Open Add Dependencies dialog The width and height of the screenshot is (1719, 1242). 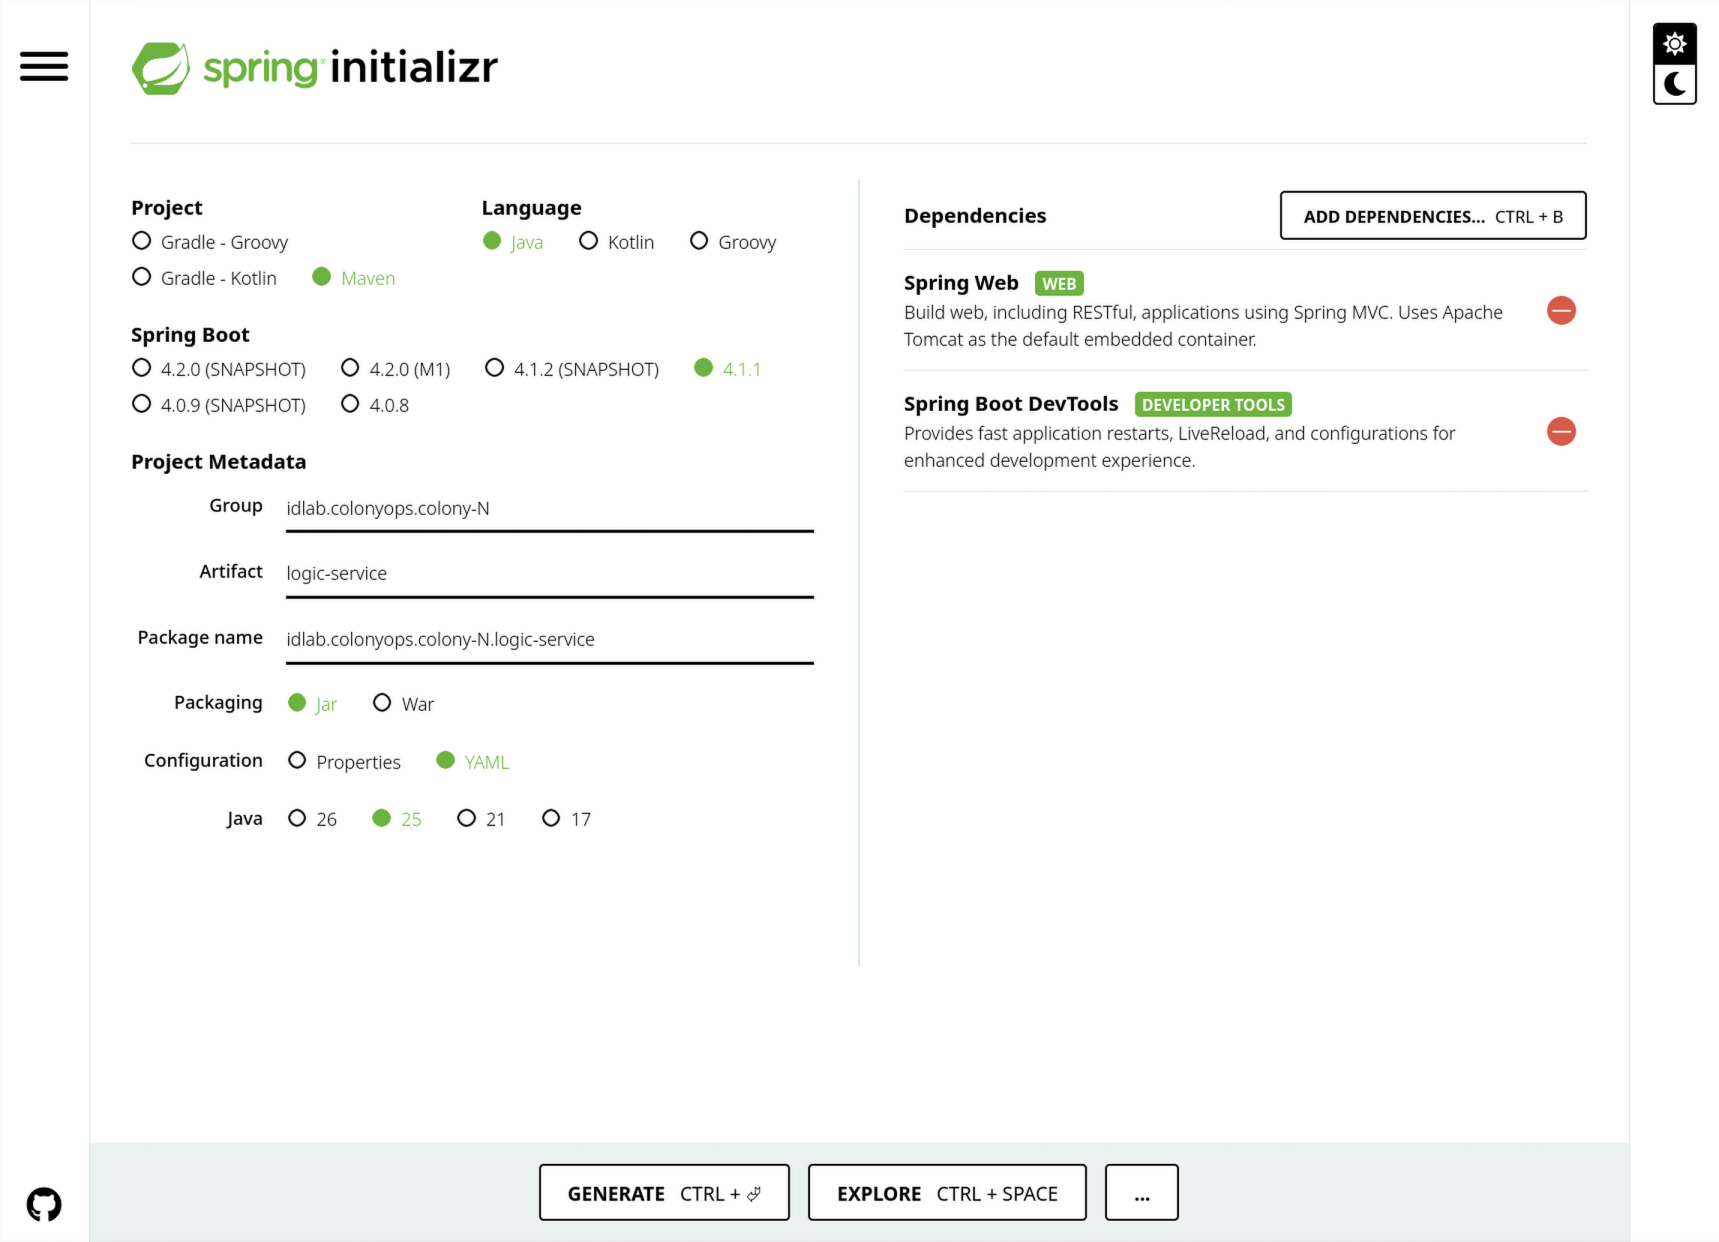tap(1433, 216)
